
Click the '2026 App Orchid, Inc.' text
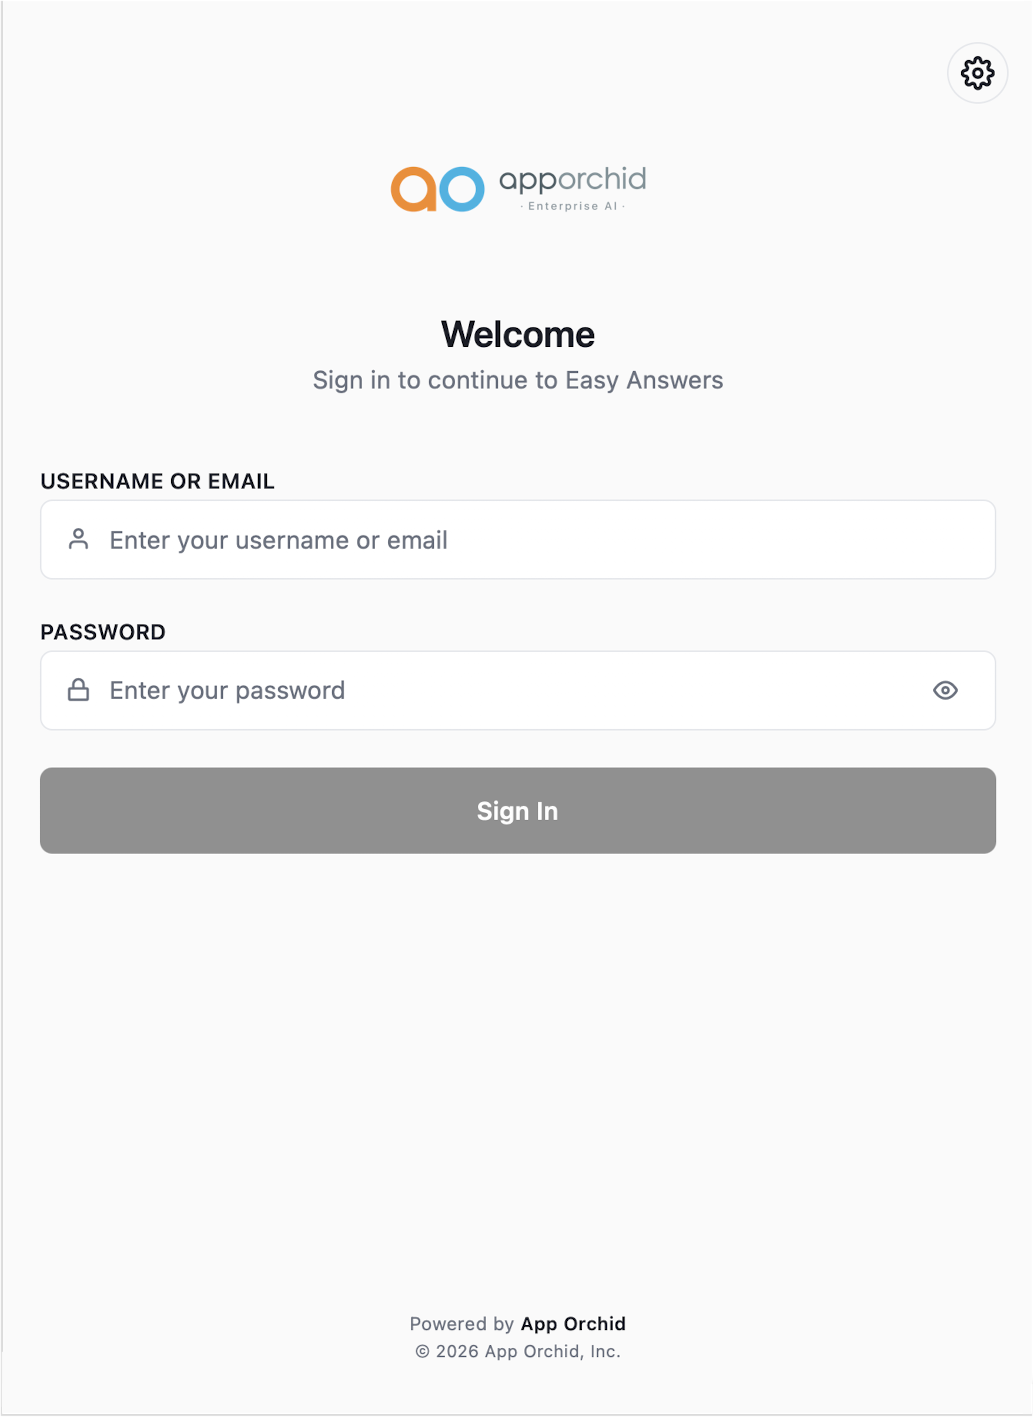[528, 1352]
